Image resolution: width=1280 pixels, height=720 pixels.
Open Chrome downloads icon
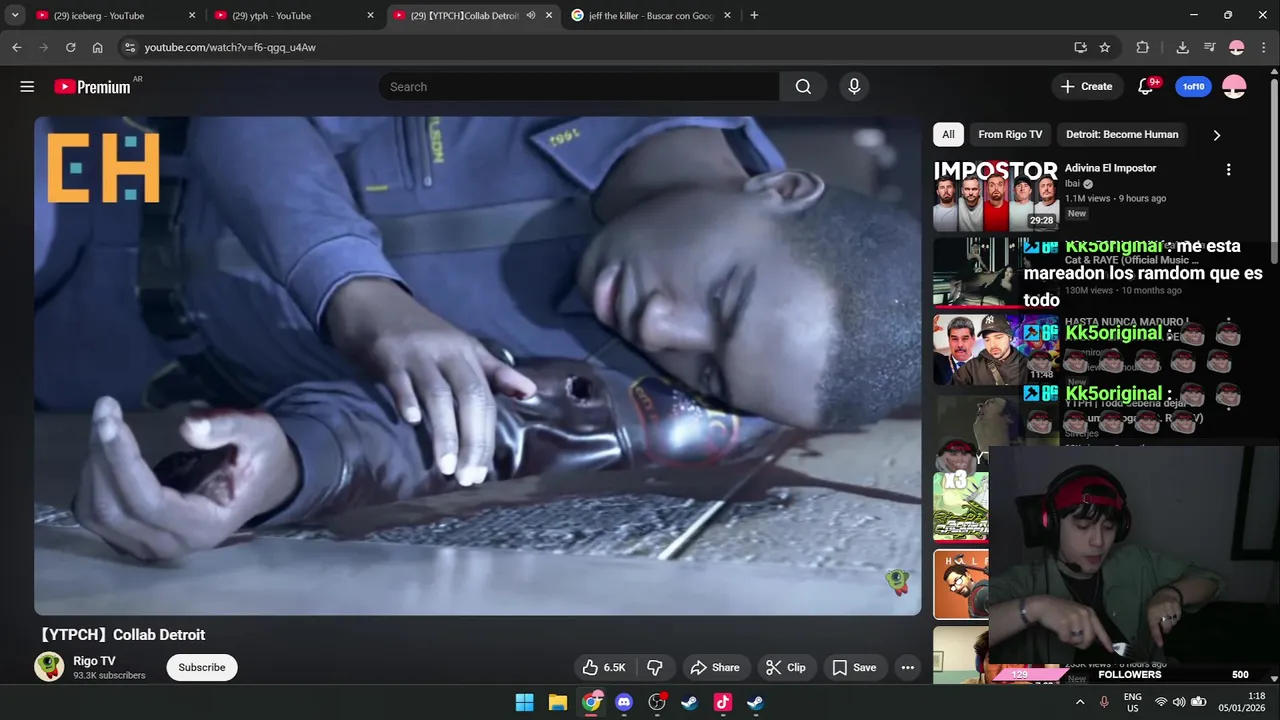[1182, 47]
